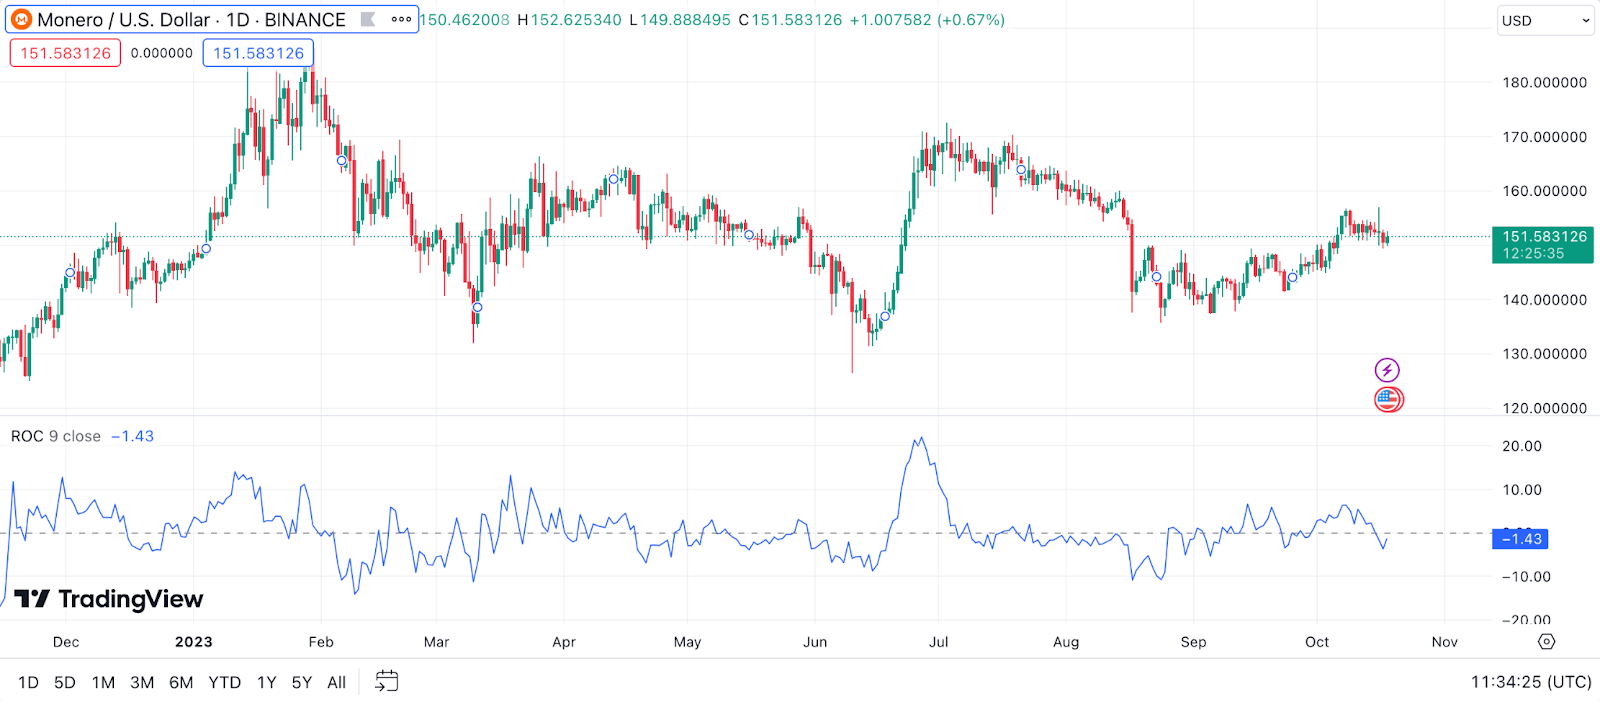Open the USD currency dropdown
The width and height of the screenshot is (1600, 702).
[x=1545, y=20]
